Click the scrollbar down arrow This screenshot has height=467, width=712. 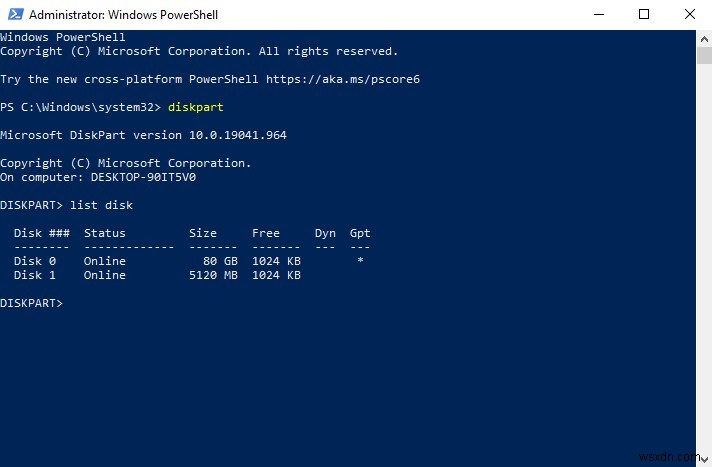[704, 459]
